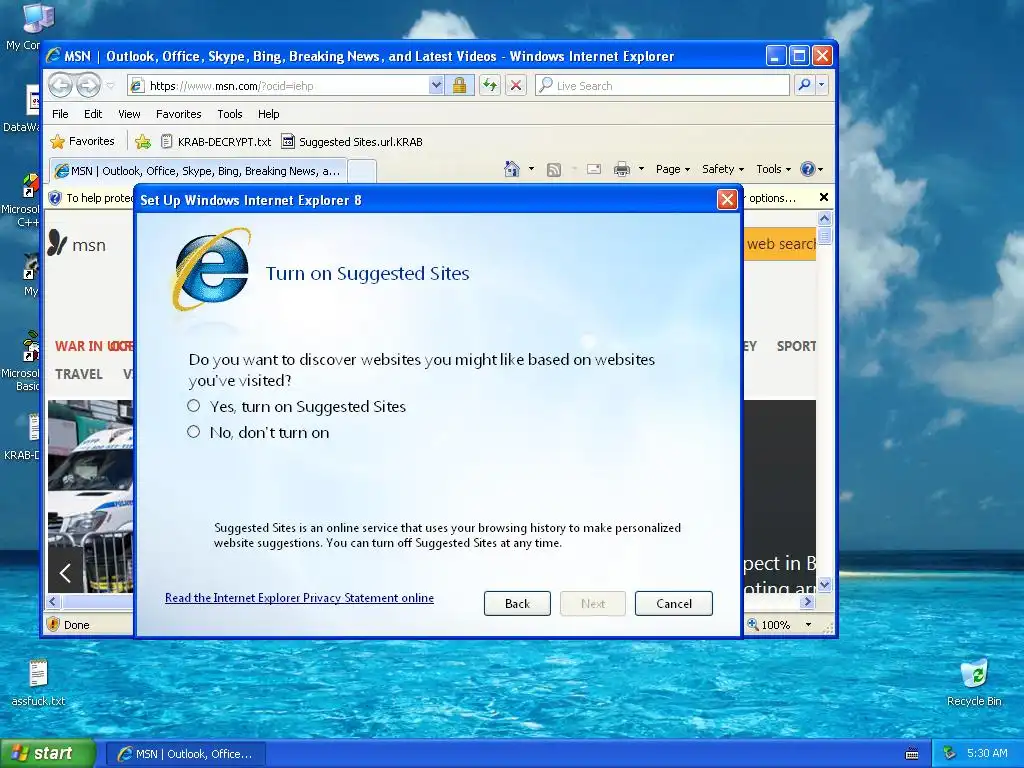The image size is (1024, 768).
Task: Open the Edit menu
Action: tap(93, 114)
